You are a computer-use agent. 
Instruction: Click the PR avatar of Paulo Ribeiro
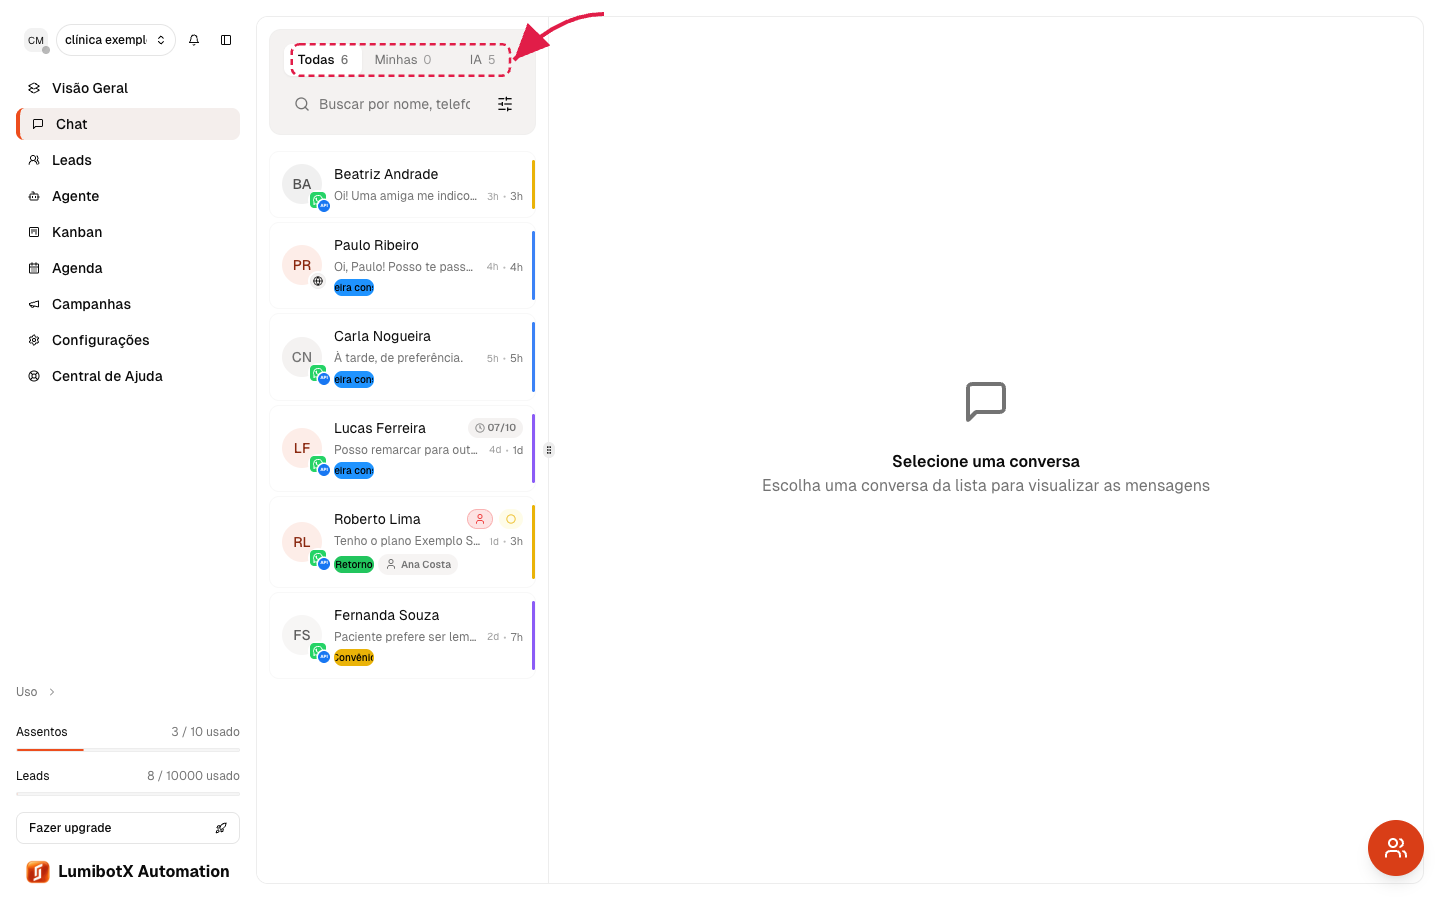pos(302,265)
